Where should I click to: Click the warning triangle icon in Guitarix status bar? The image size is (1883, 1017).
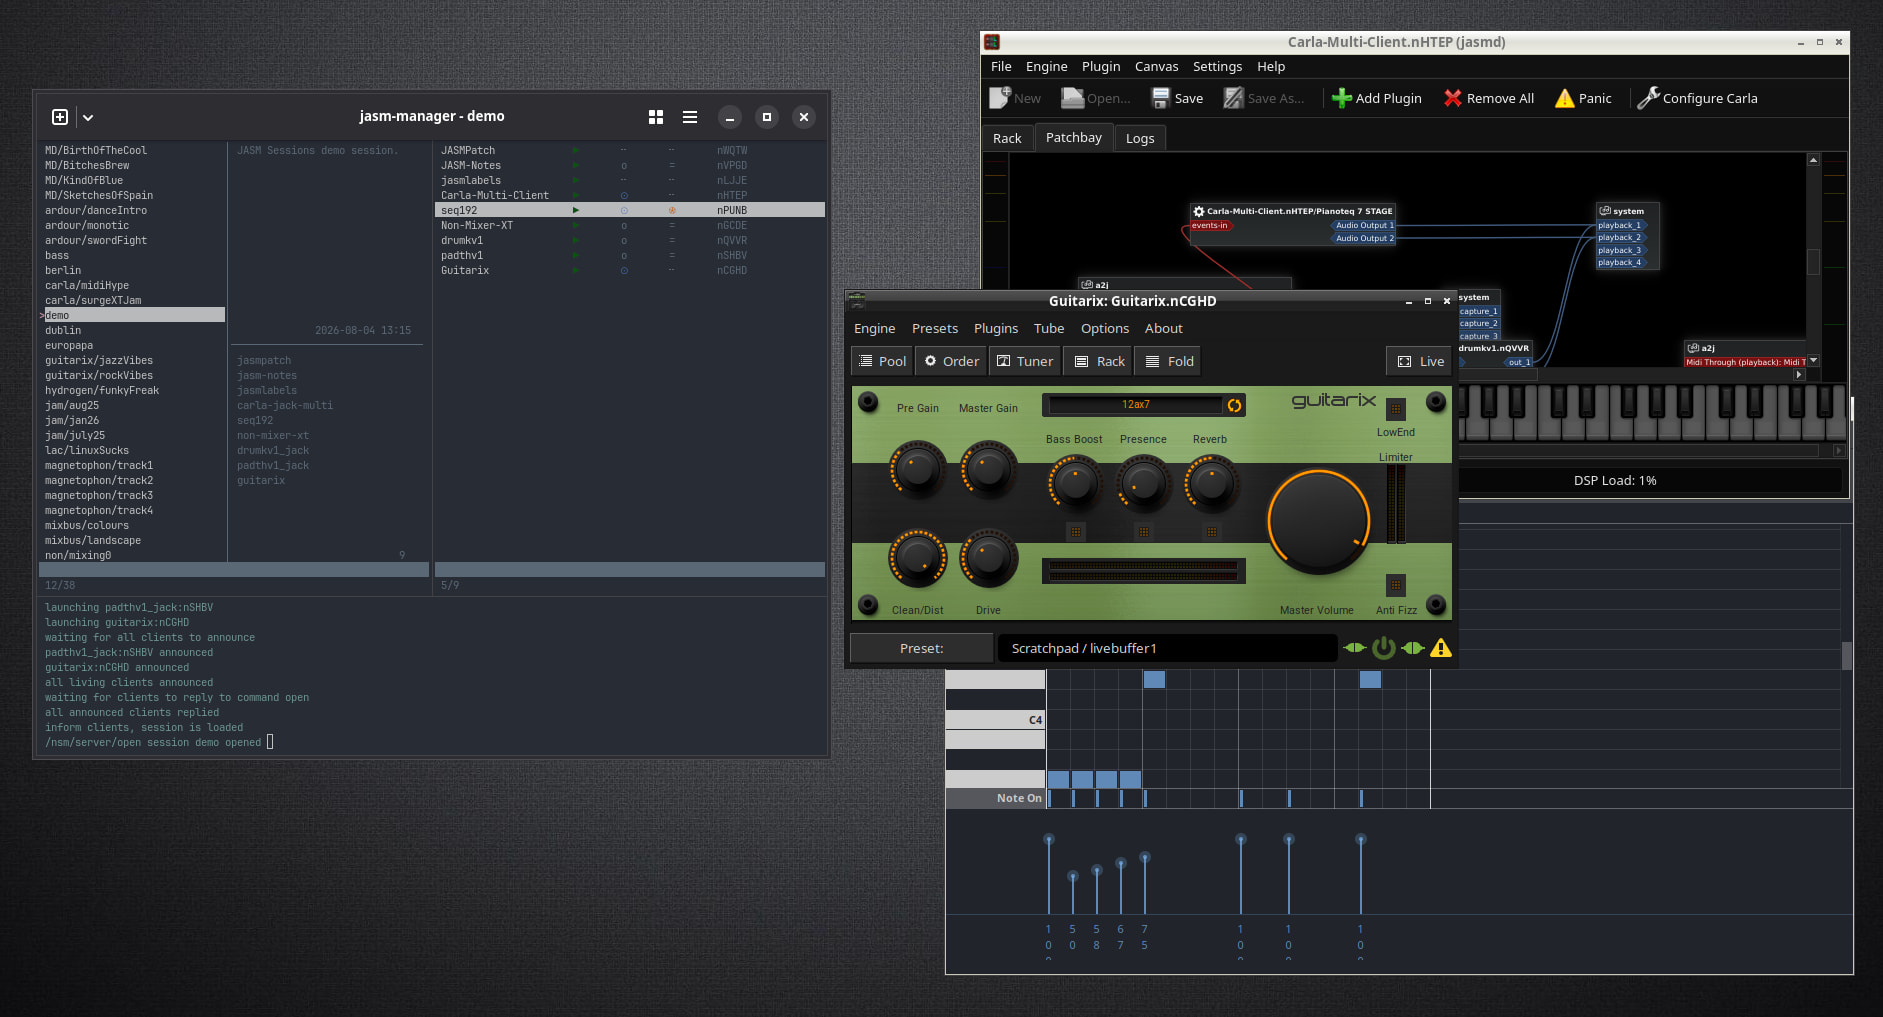1441,648
